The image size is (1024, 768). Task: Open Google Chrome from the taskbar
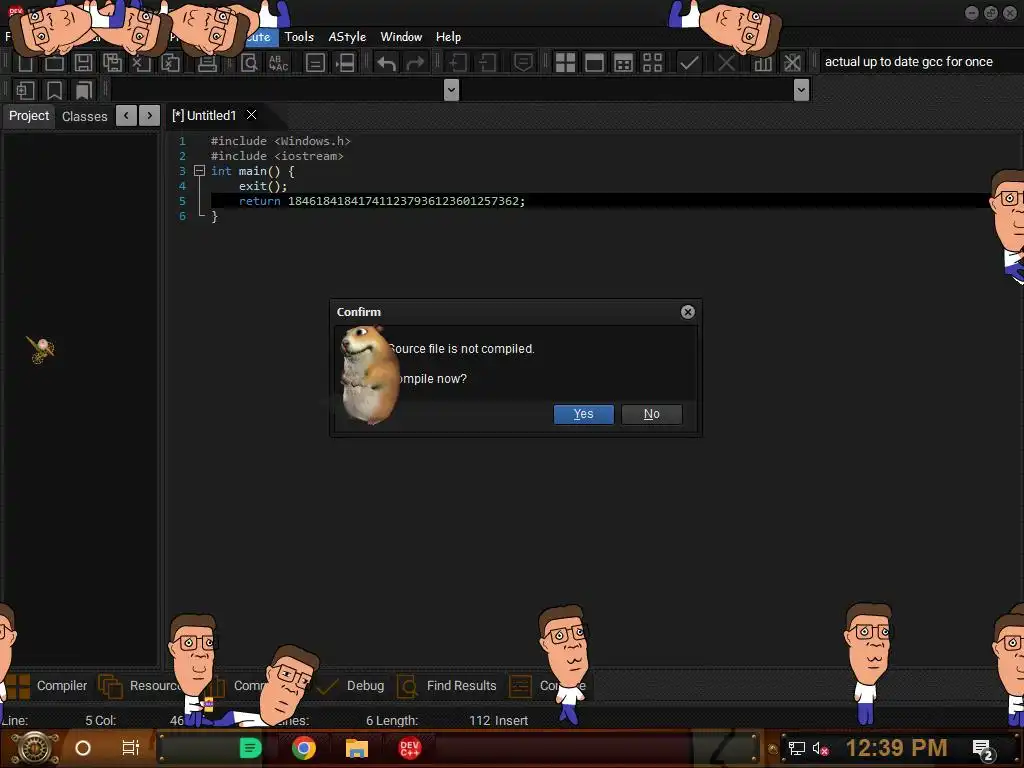(304, 748)
